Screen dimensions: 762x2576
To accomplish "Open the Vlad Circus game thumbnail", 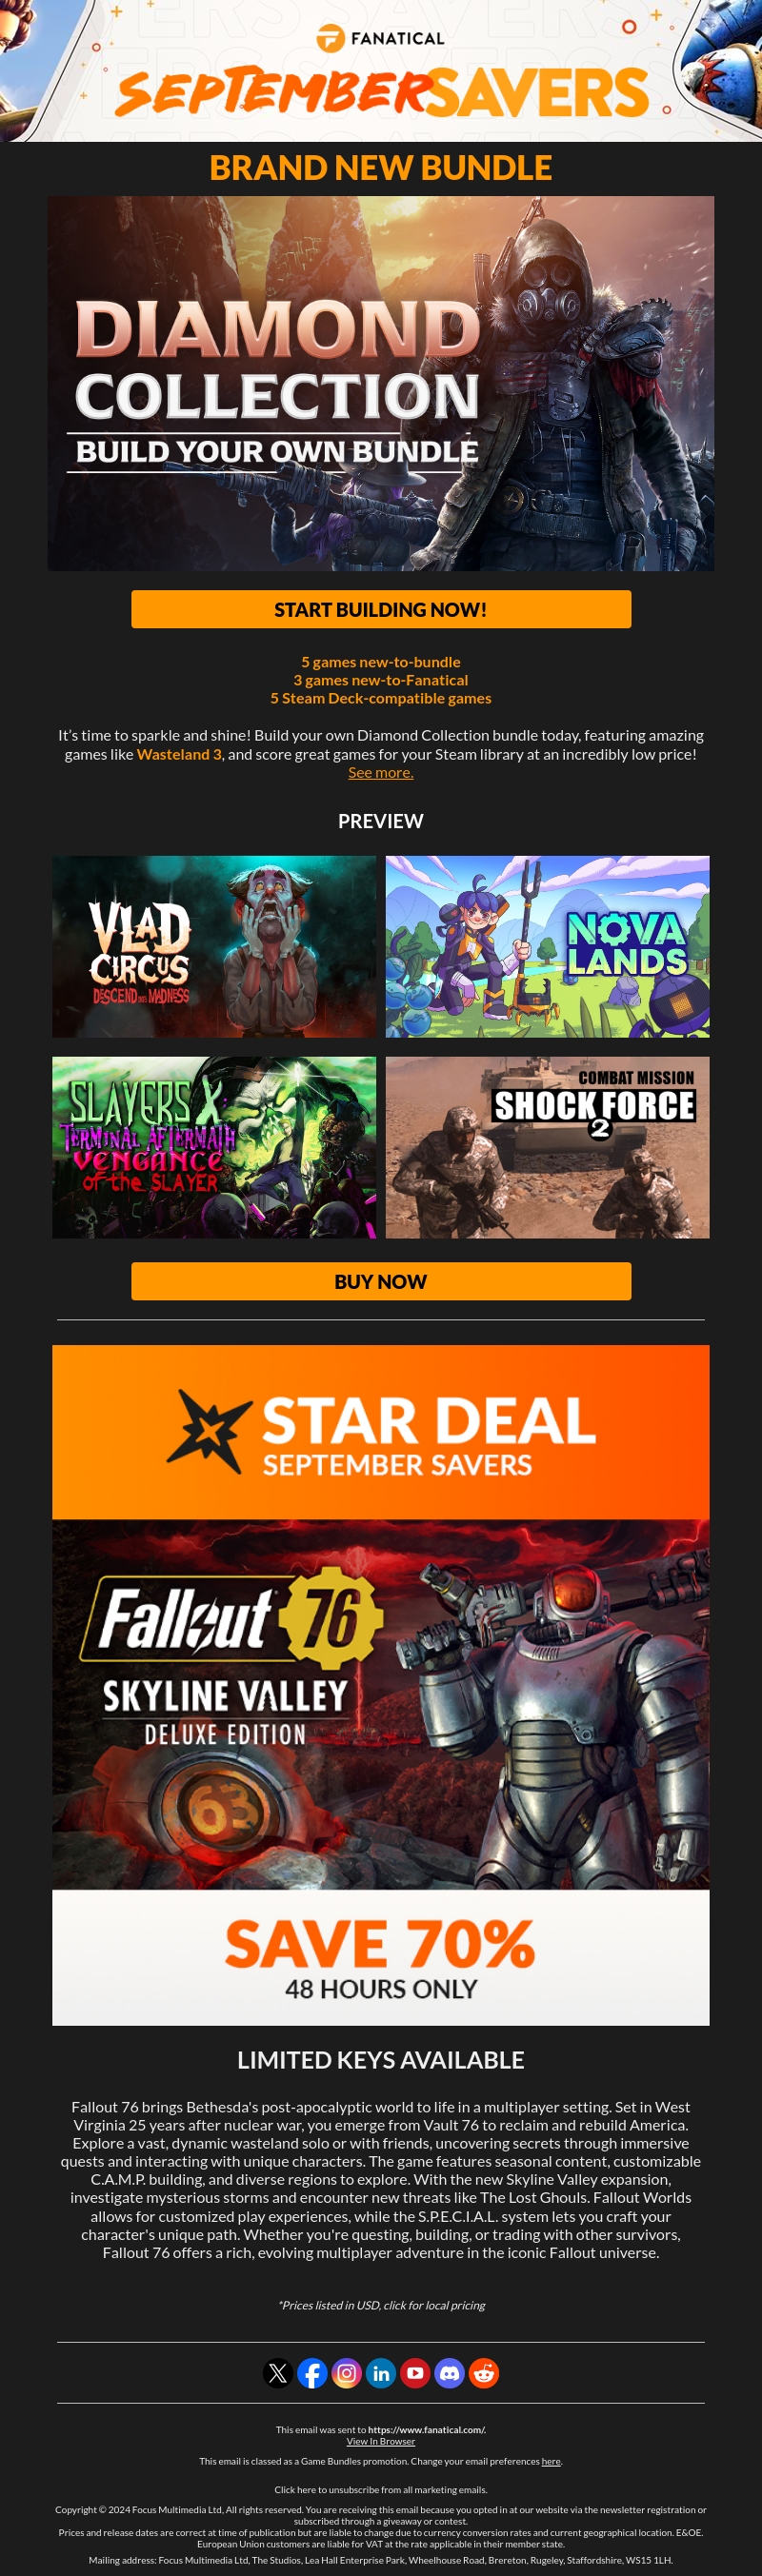I will pyautogui.click(x=214, y=946).
